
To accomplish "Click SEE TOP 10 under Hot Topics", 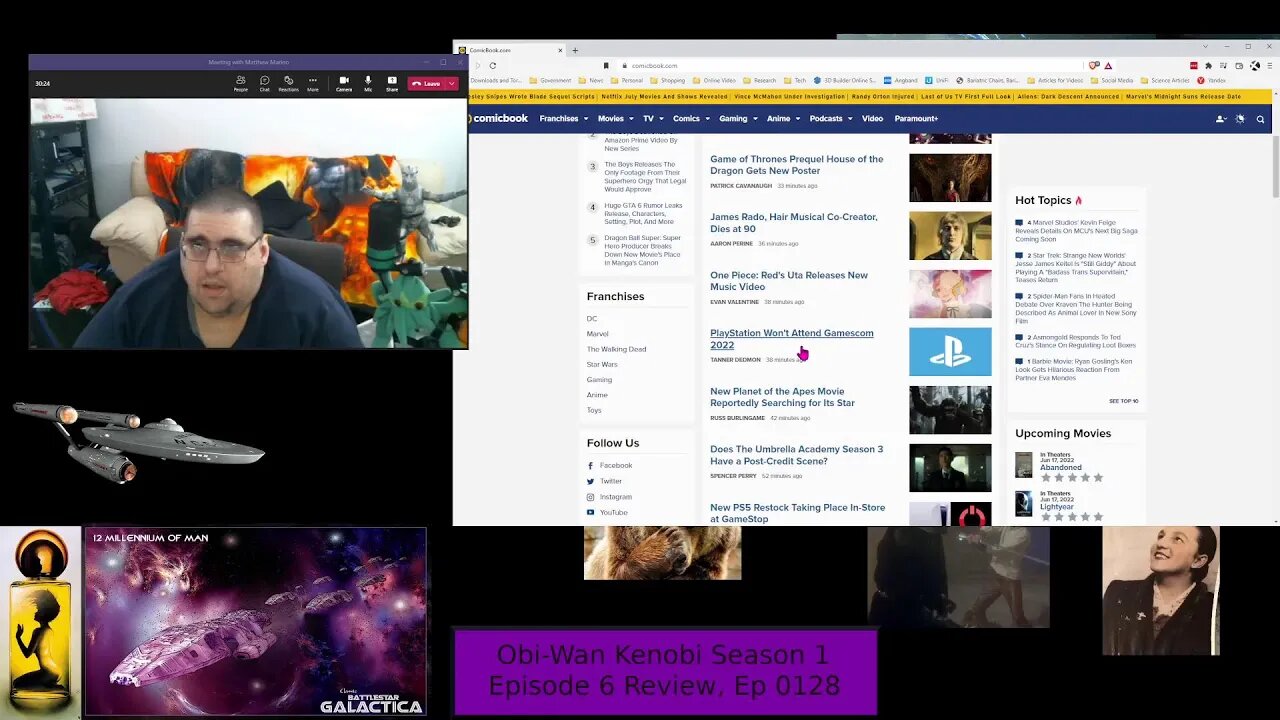I will (1123, 401).
